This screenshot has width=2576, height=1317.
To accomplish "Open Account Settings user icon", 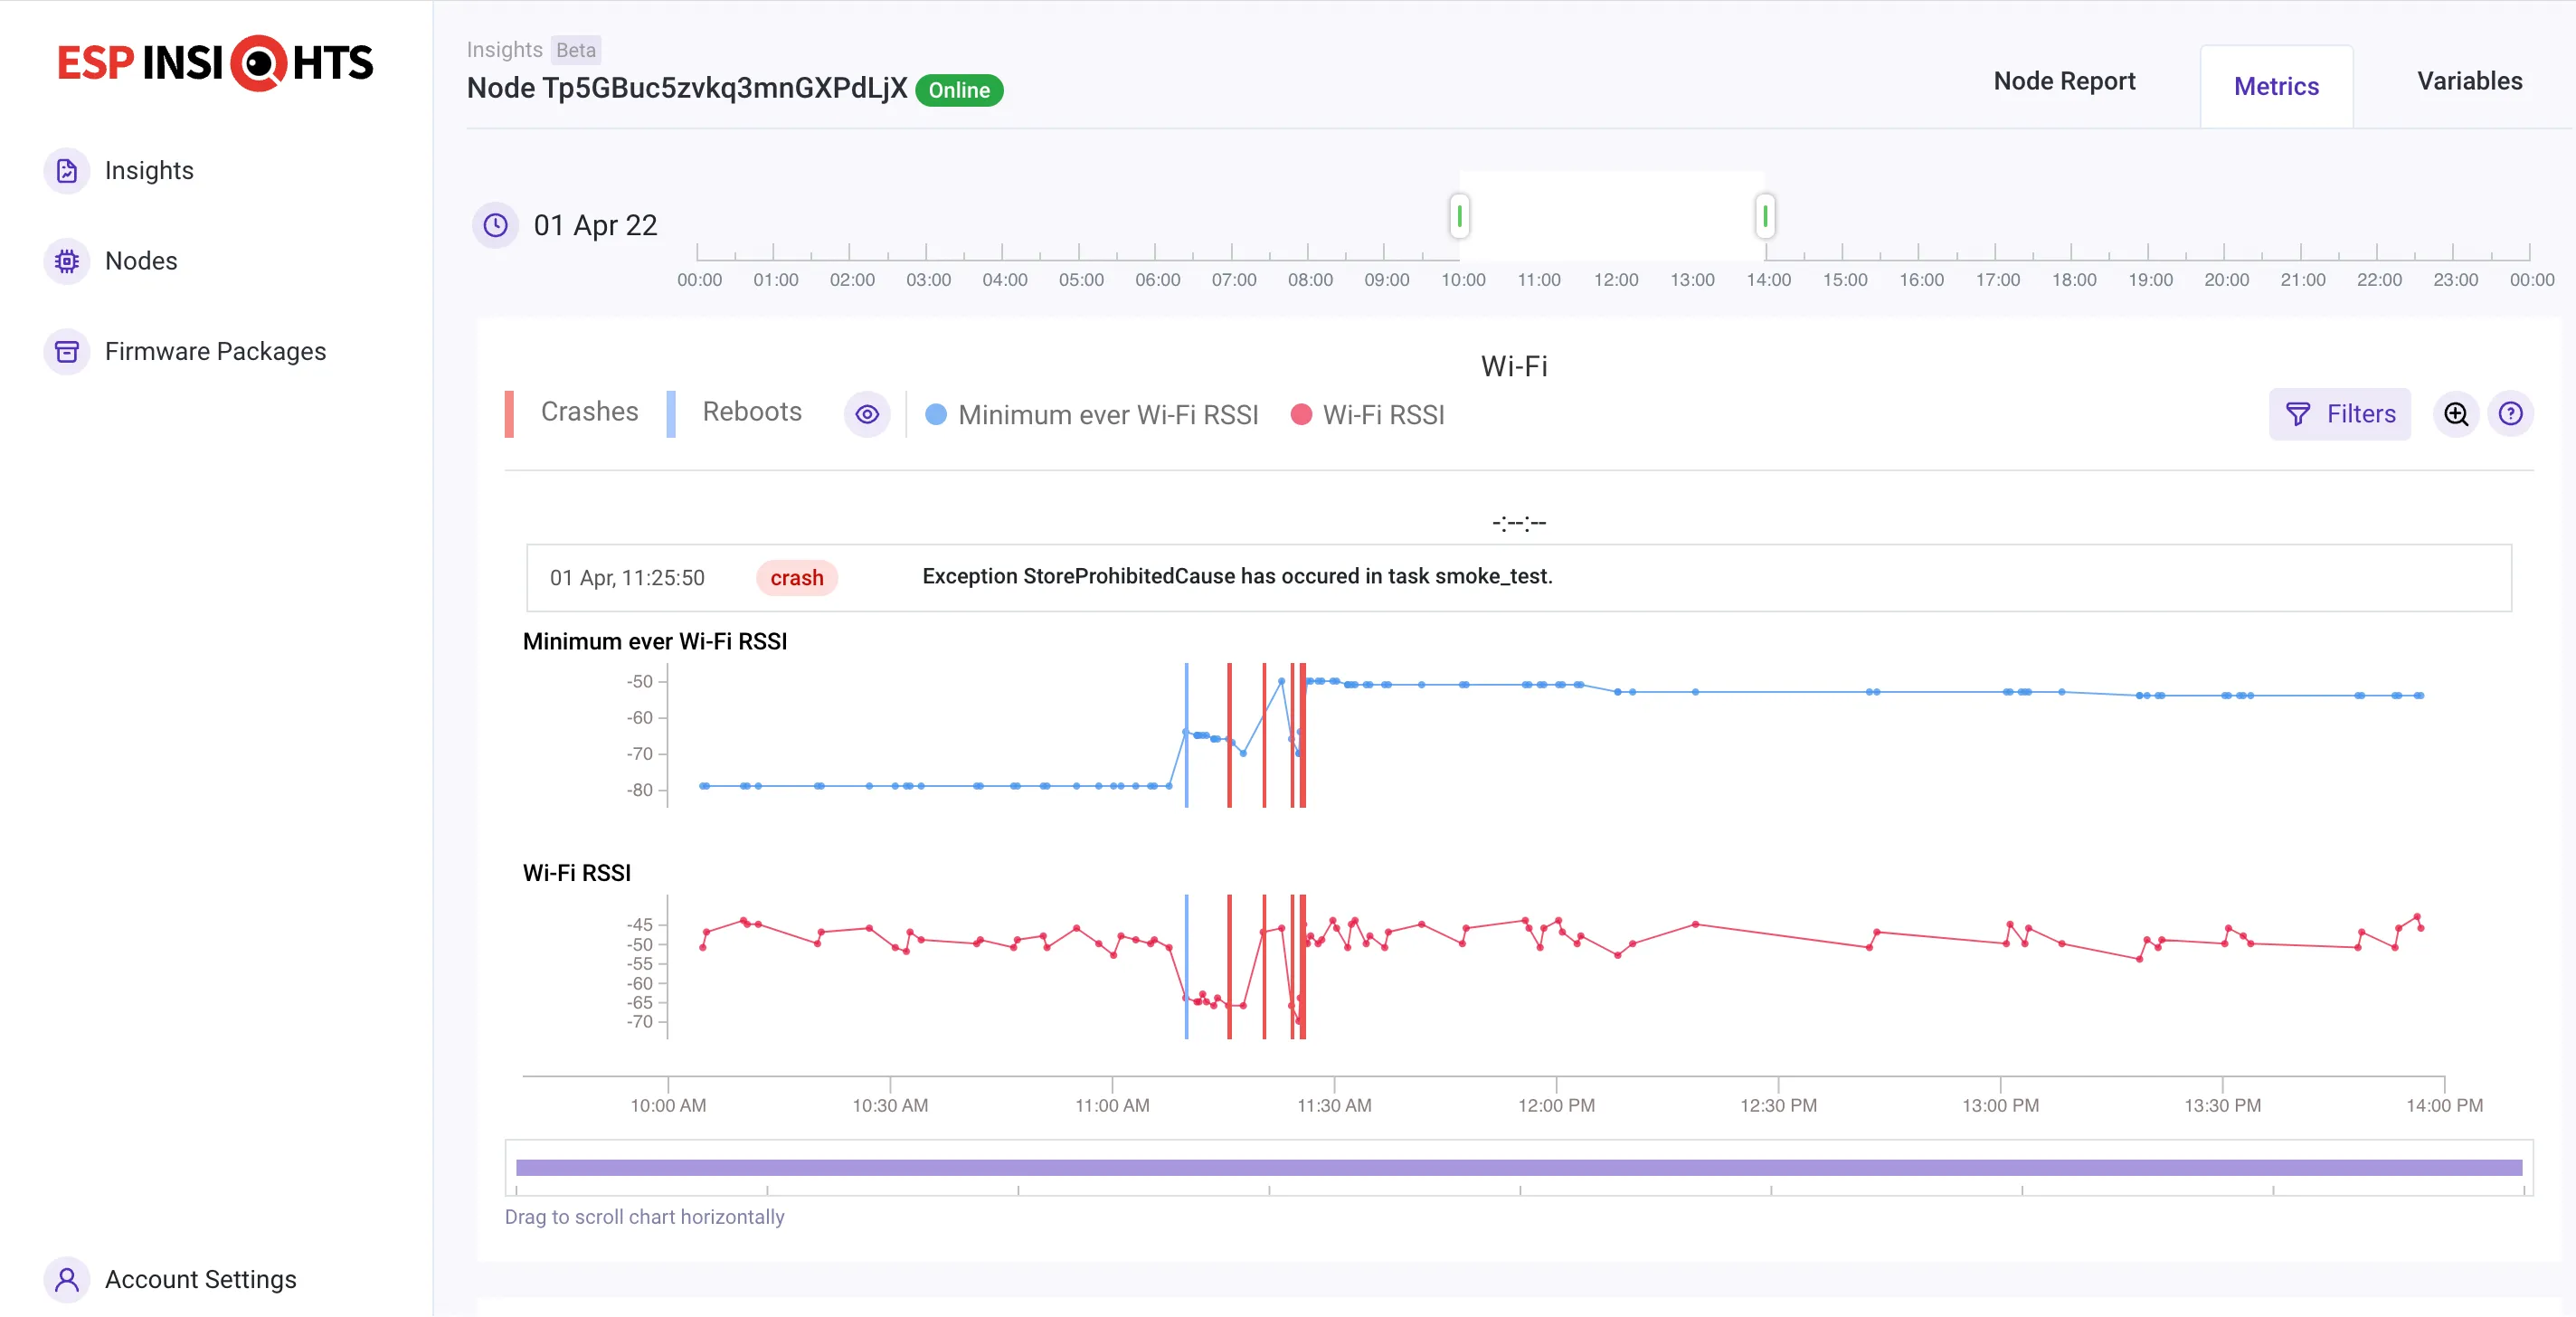I will pos(66,1279).
